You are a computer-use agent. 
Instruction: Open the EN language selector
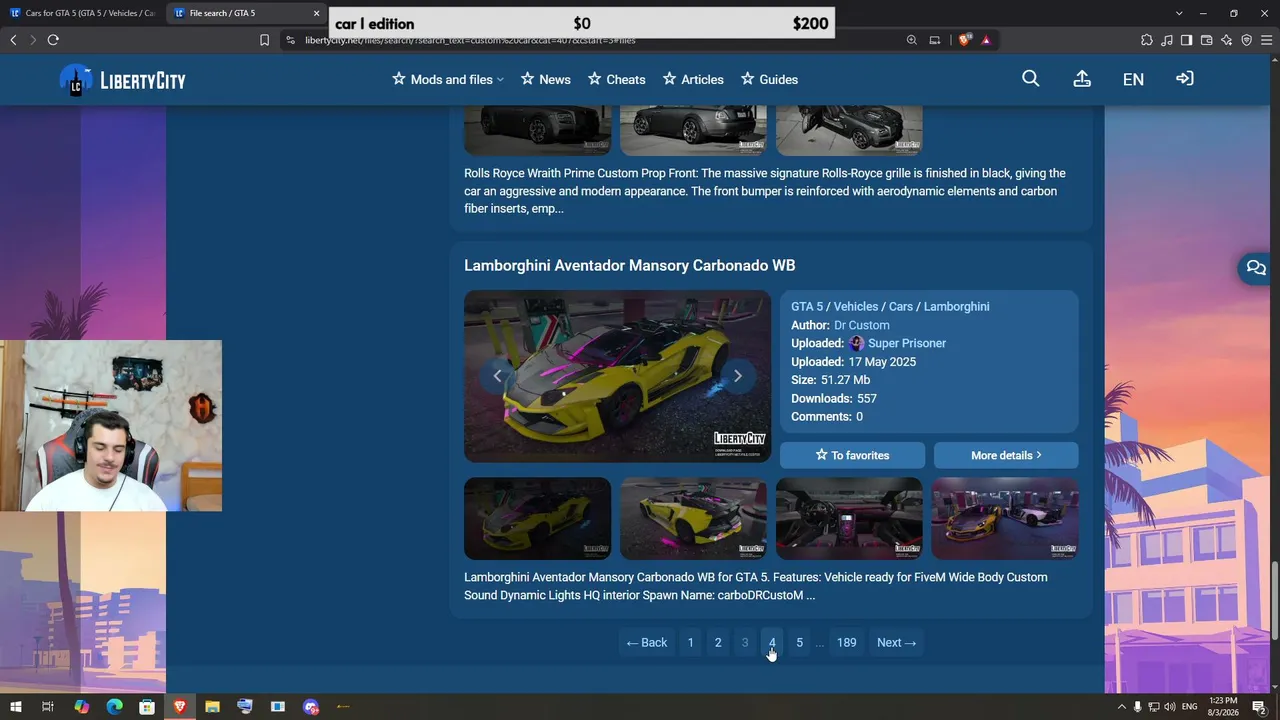coord(1133,79)
